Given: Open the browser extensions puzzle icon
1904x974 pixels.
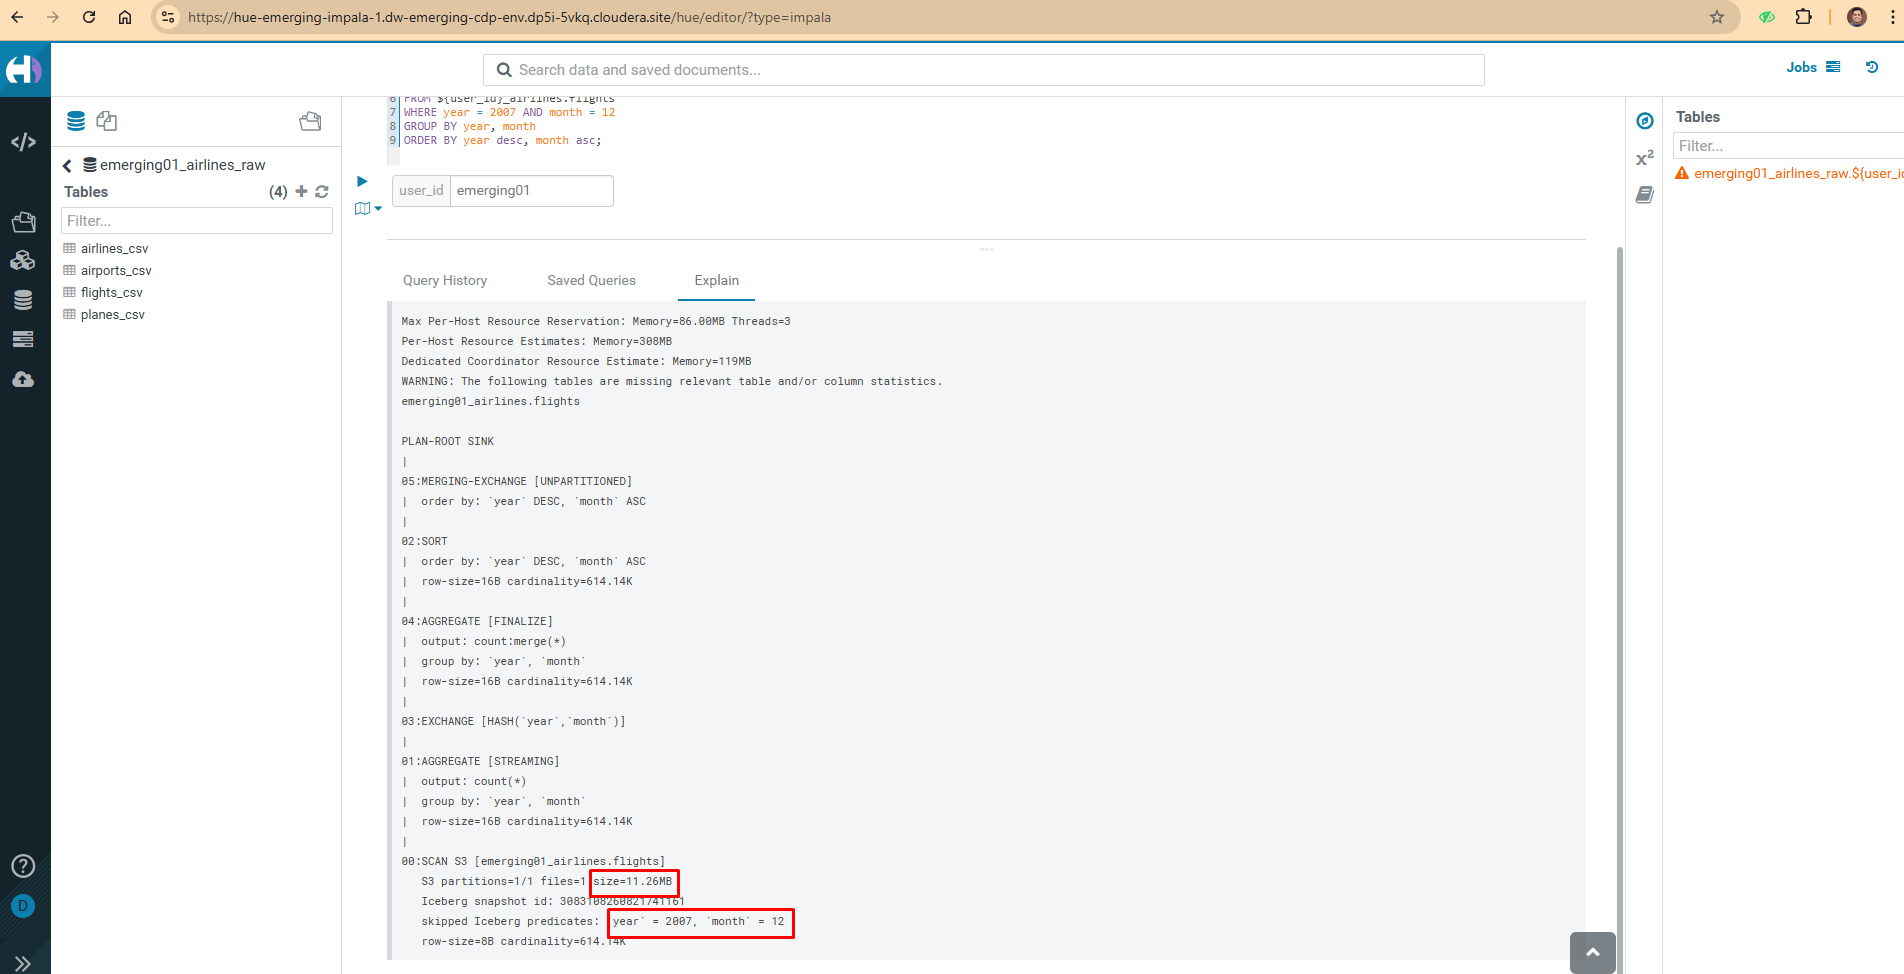Looking at the screenshot, I should tap(1803, 17).
